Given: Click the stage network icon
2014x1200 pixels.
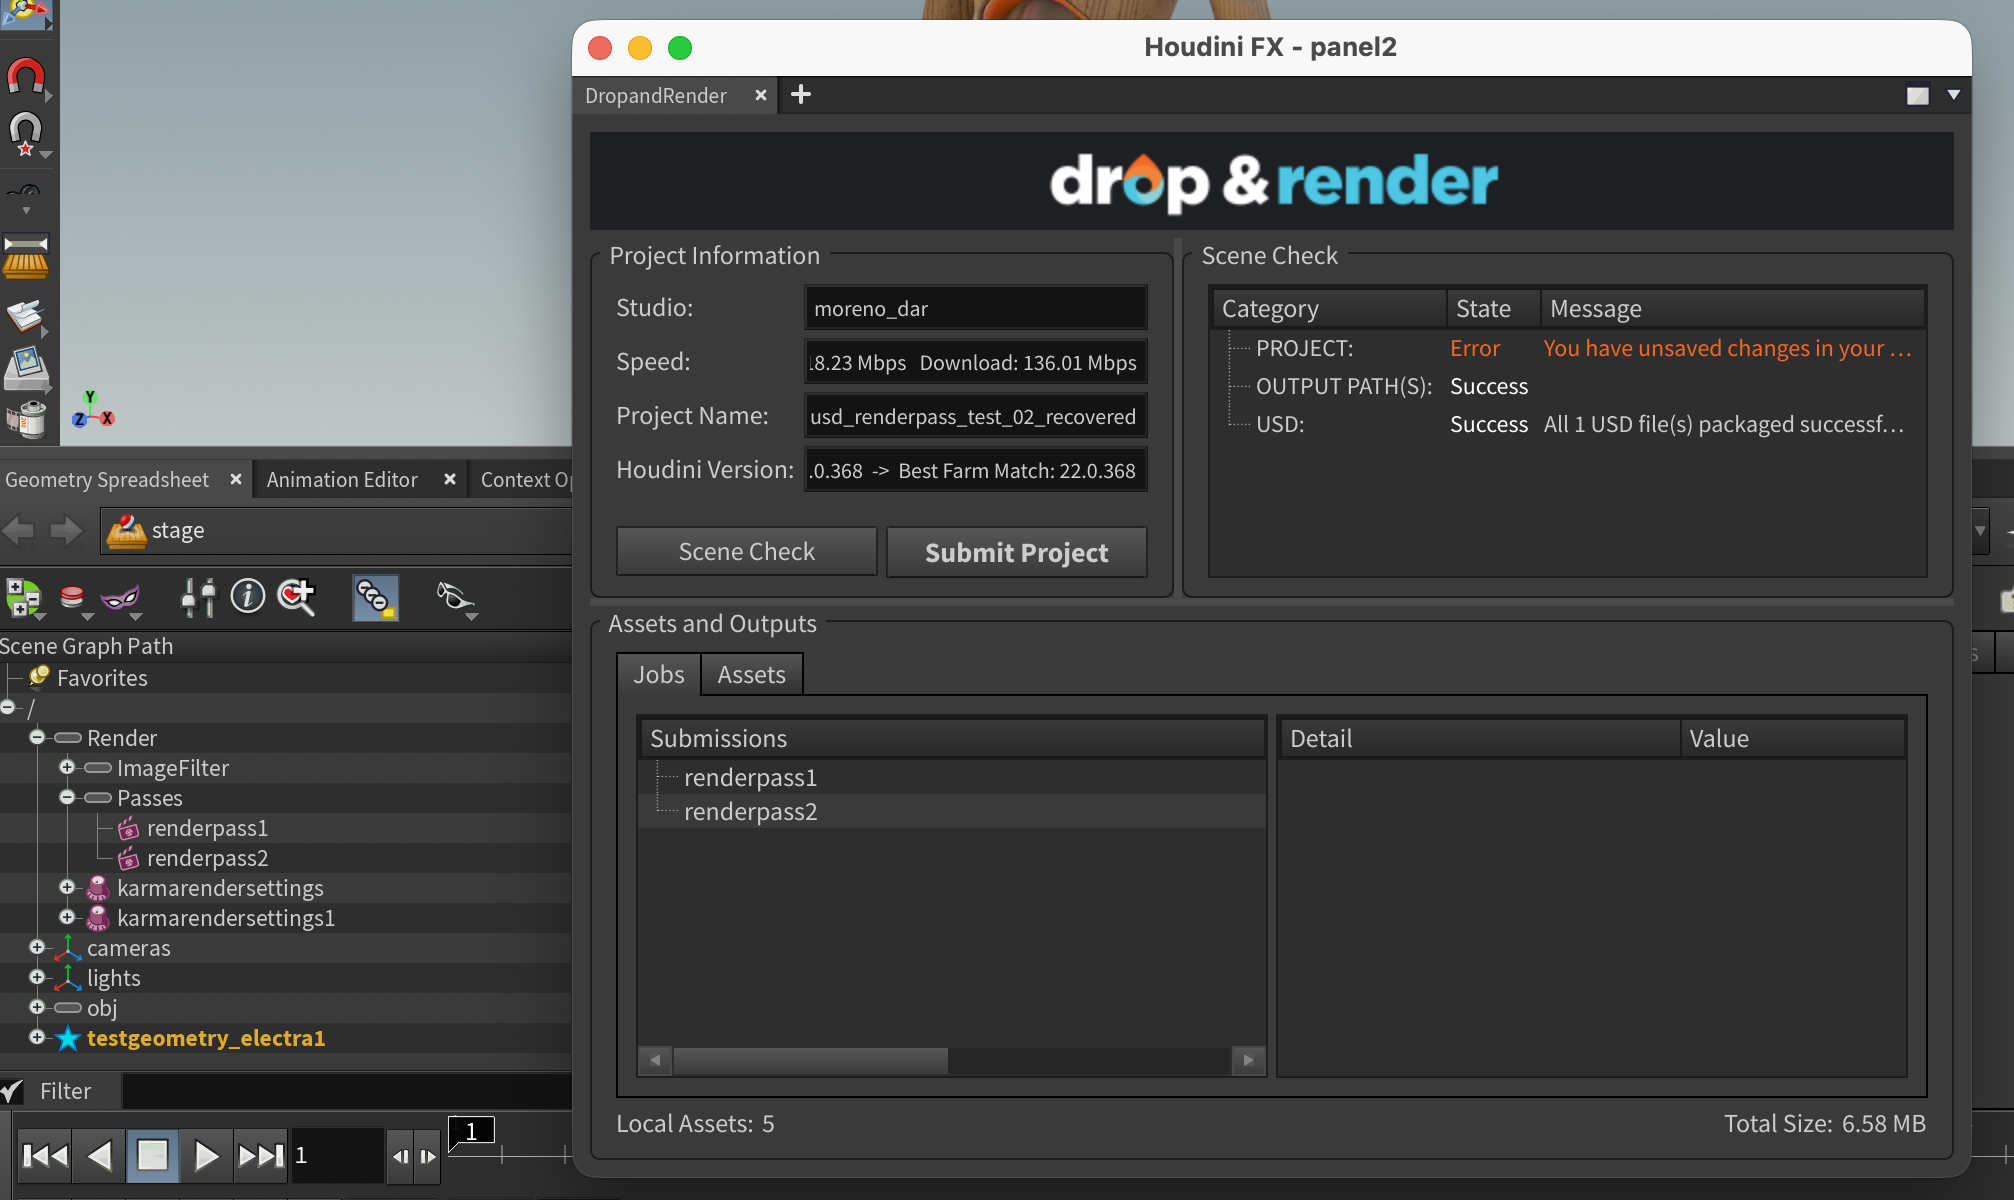Looking at the screenshot, I should tap(127, 531).
